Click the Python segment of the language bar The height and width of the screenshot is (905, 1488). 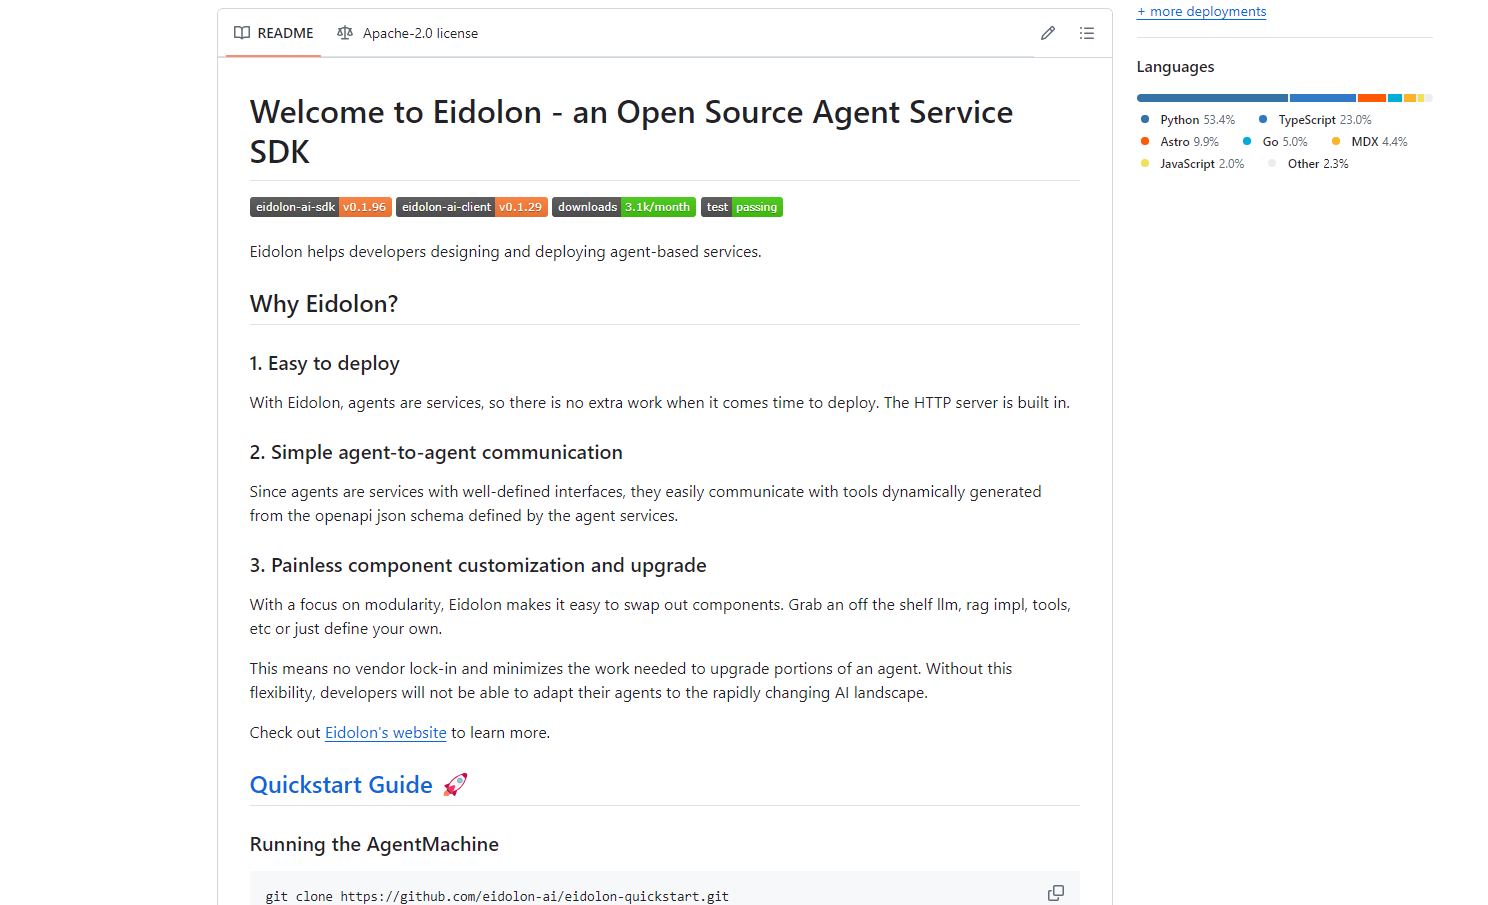coord(1212,98)
